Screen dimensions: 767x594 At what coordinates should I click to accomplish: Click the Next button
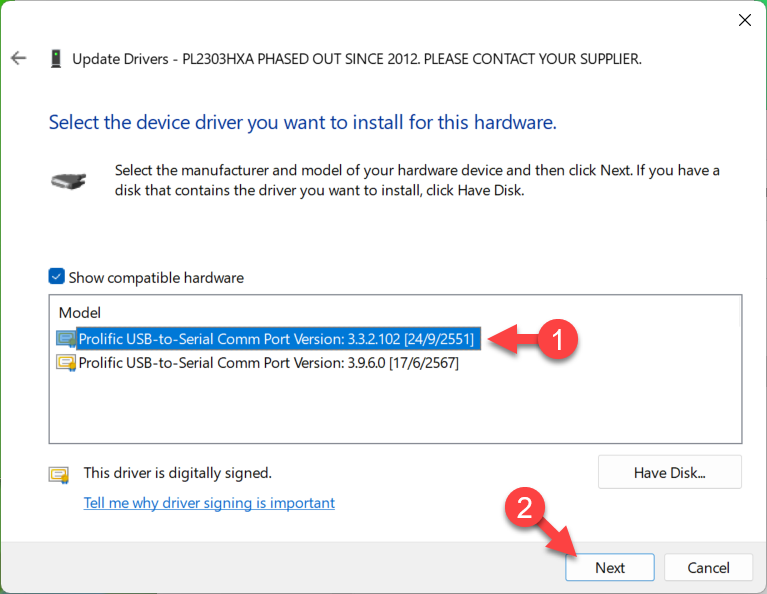(610, 568)
